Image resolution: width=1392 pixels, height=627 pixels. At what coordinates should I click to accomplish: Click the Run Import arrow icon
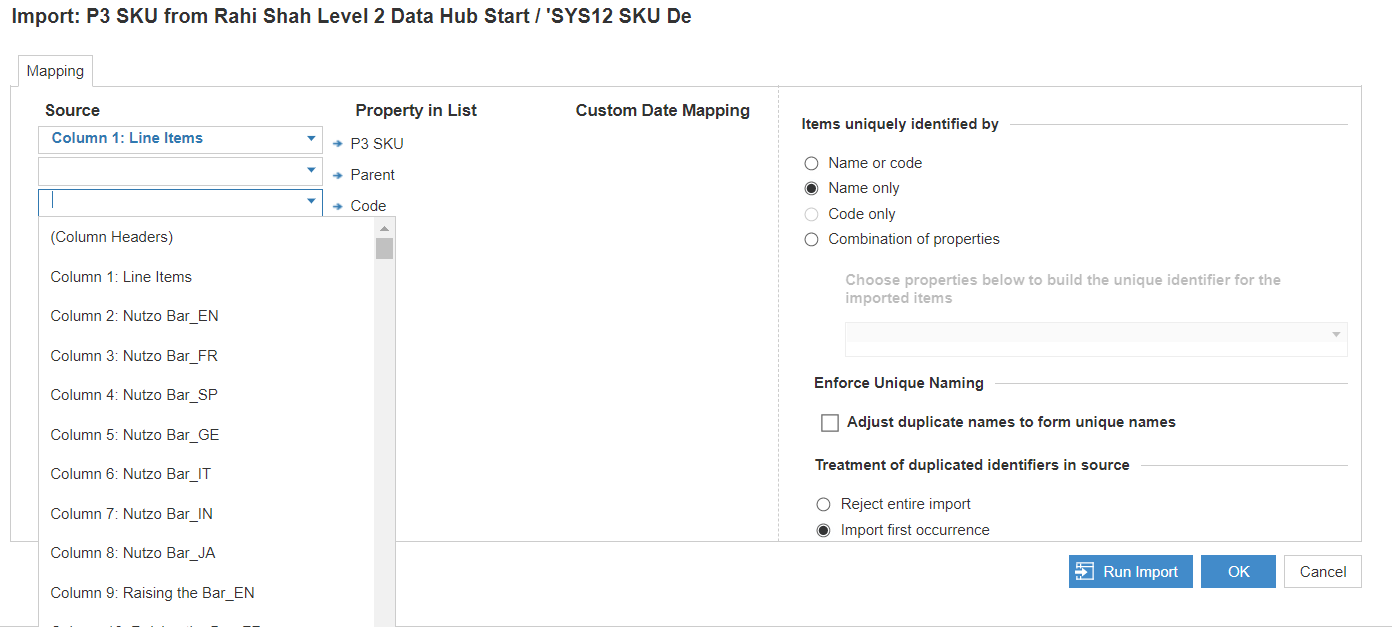1084,571
